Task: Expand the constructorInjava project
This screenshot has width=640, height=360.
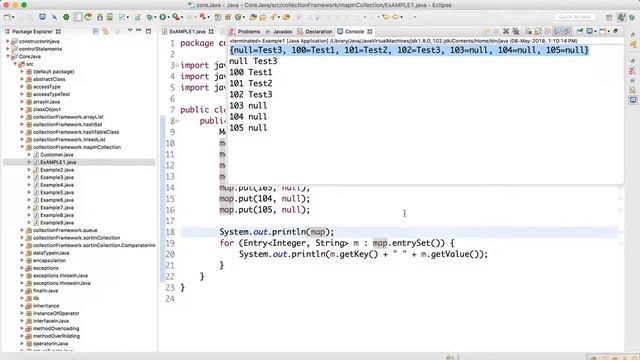Action: pos(8,41)
